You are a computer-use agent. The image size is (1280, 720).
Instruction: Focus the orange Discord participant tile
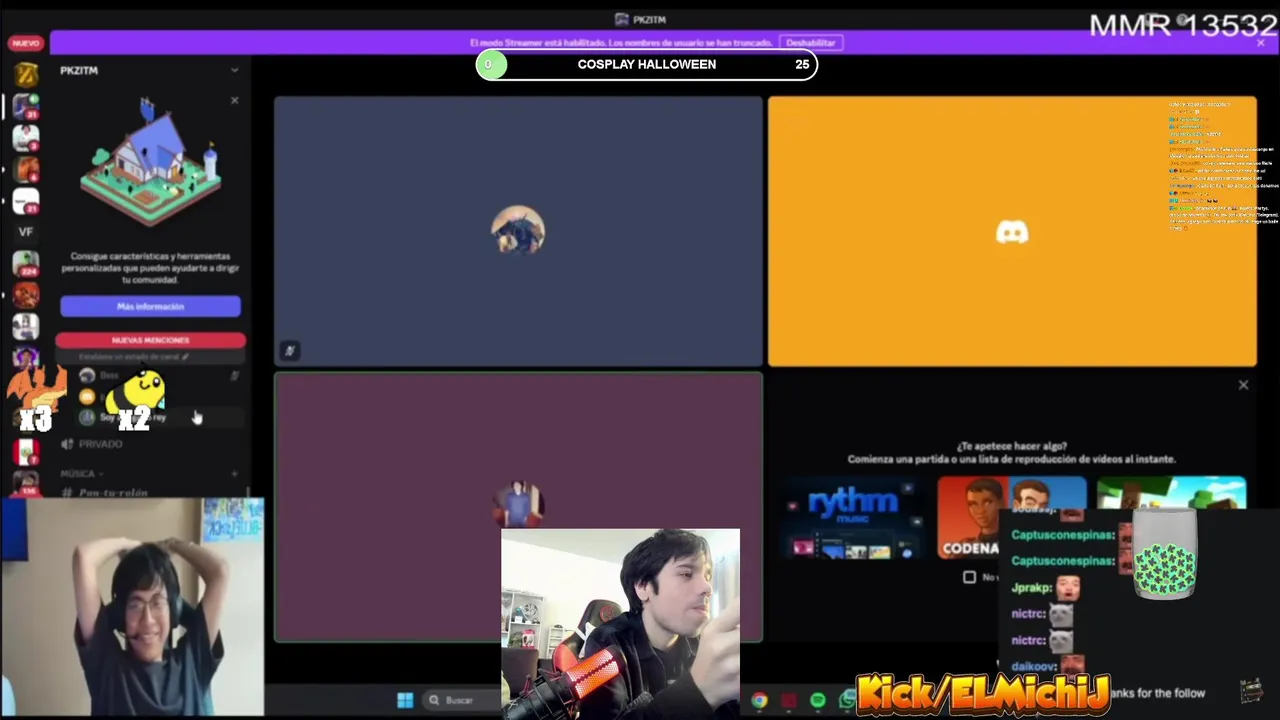click(x=1012, y=231)
